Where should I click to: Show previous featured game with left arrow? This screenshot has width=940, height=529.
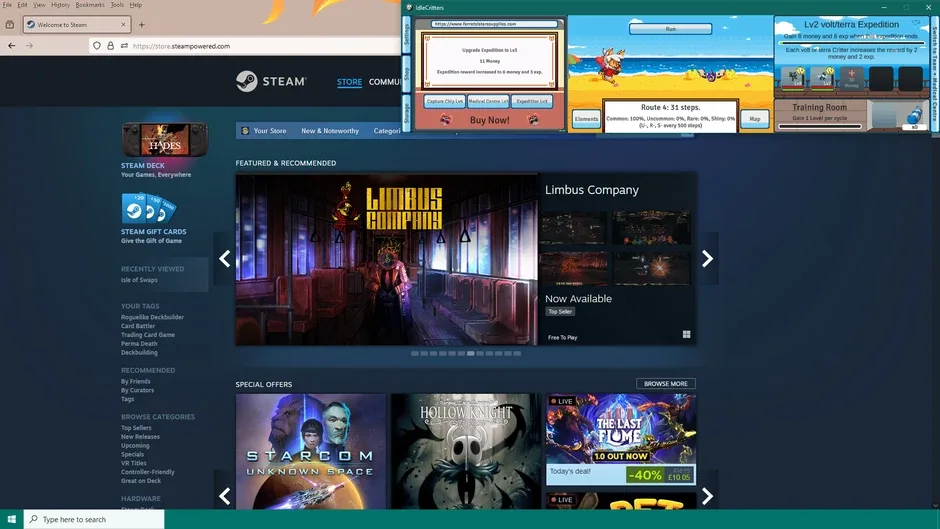[x=224, y=259]
